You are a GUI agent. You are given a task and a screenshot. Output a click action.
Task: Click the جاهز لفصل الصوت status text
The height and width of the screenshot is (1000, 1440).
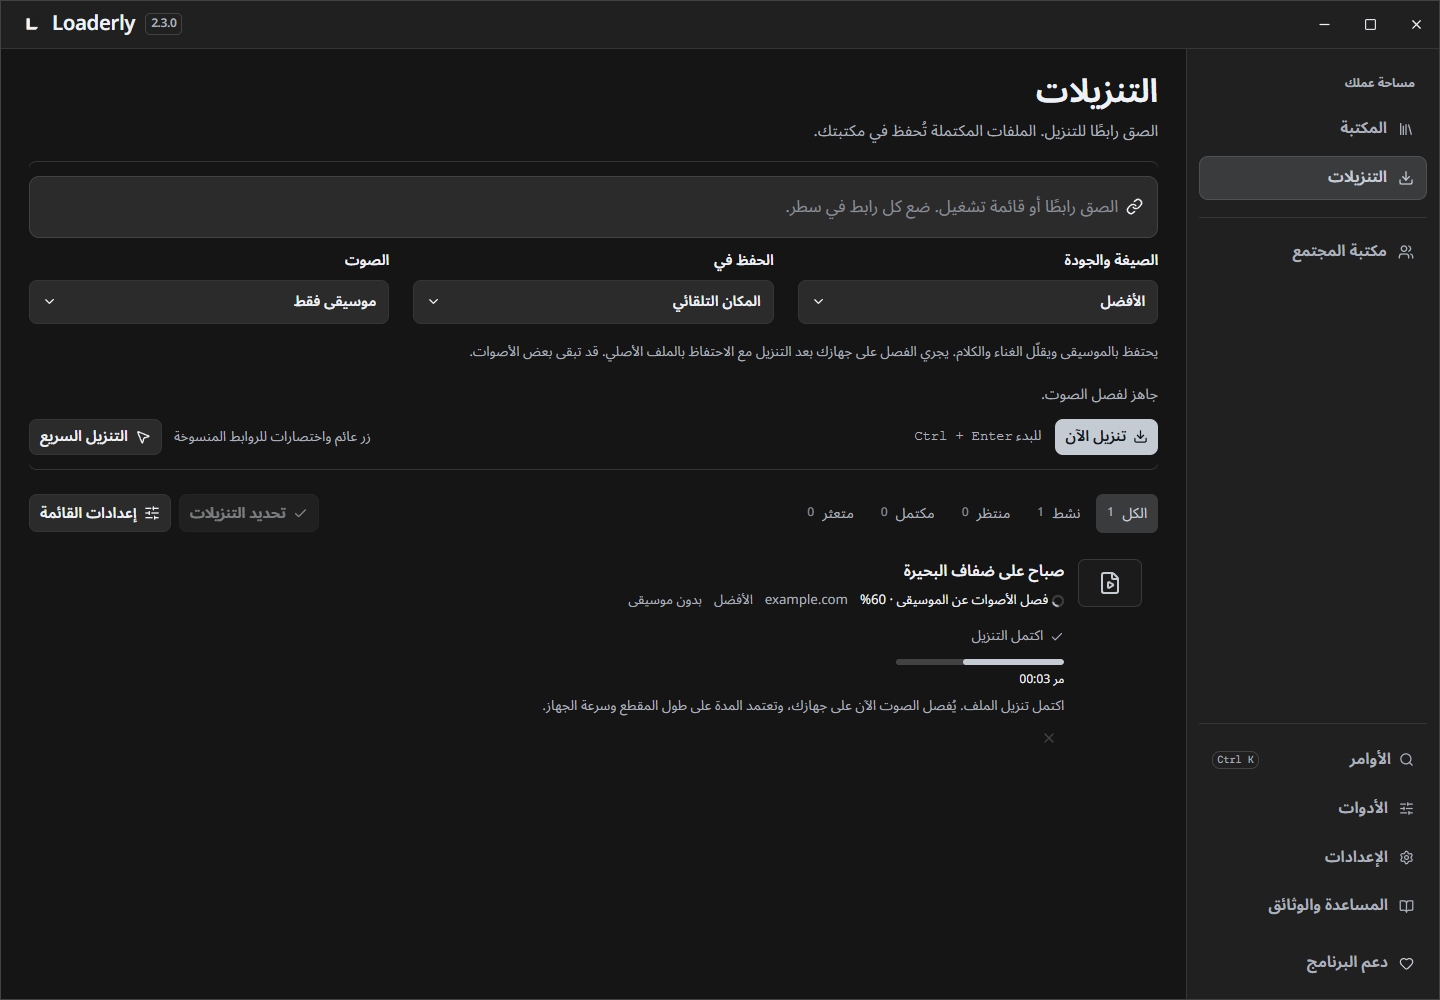click(x=1099, y=395)
